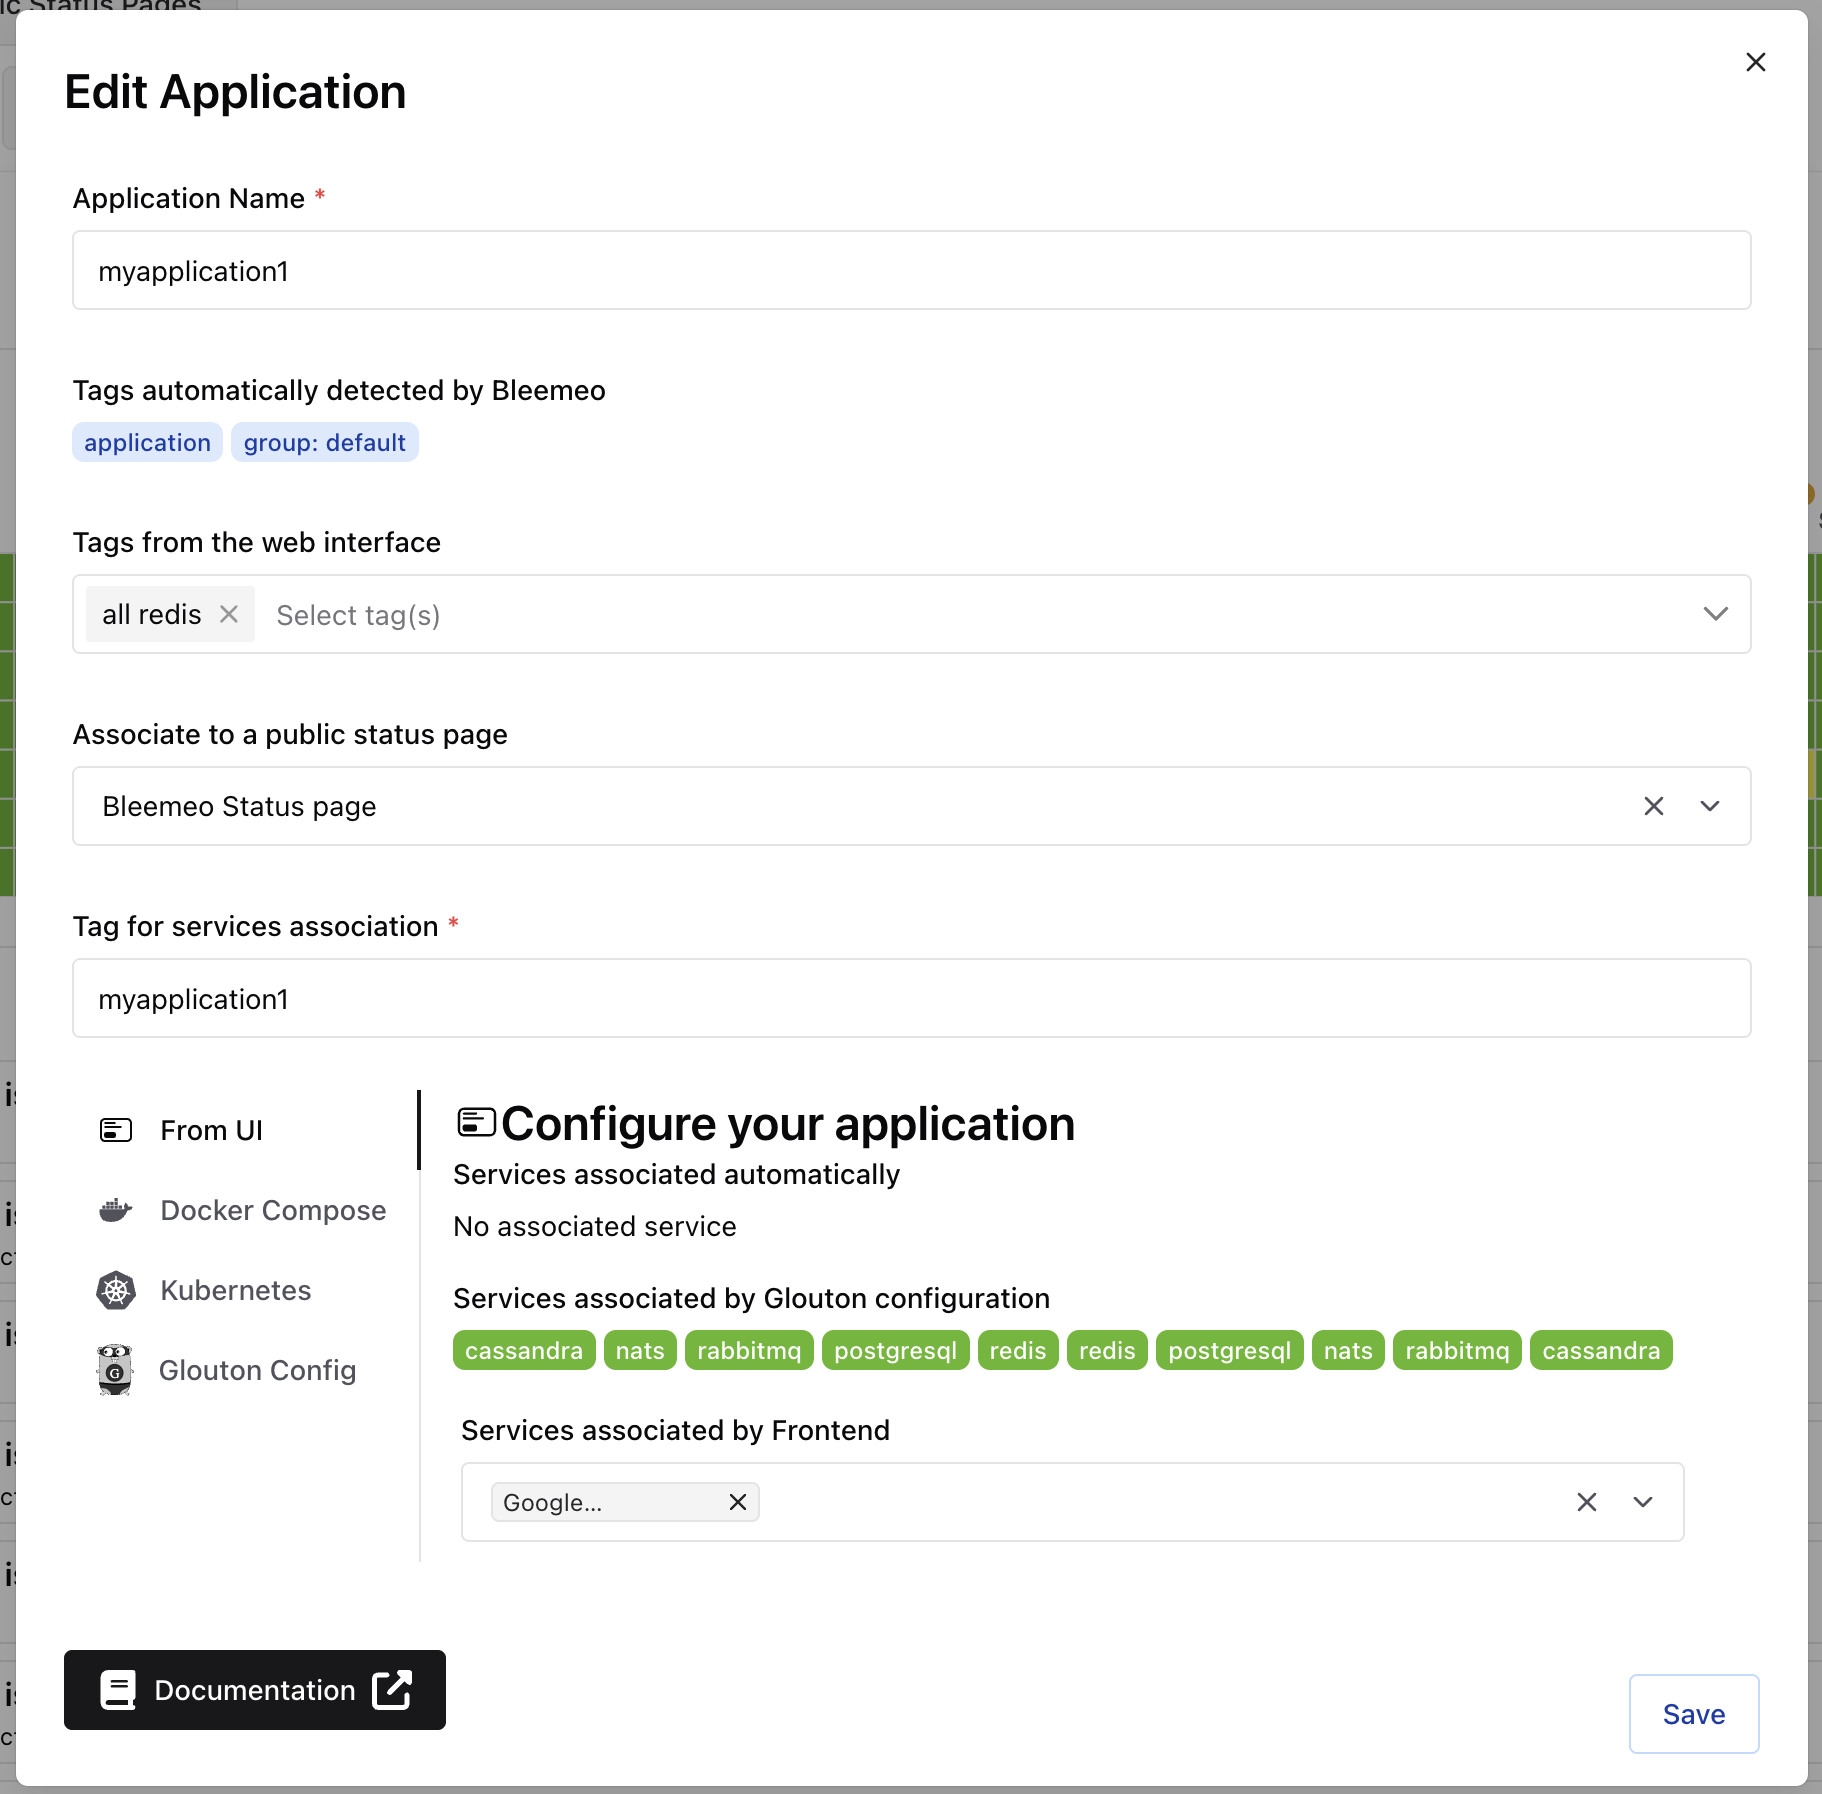This screenshot has width=1822, height=1794.
Task: Open the public status page dropdown chevron
Action: [1711, 806]
